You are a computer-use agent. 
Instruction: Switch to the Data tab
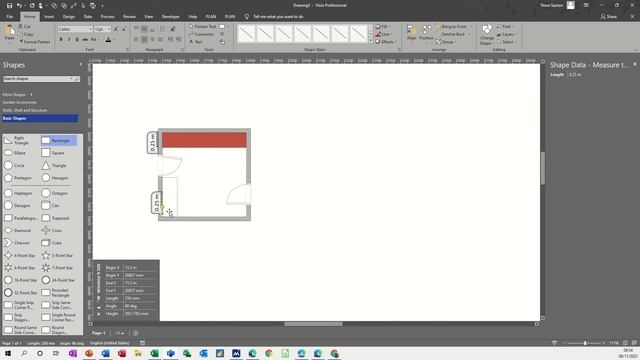(x=88, y=17)
